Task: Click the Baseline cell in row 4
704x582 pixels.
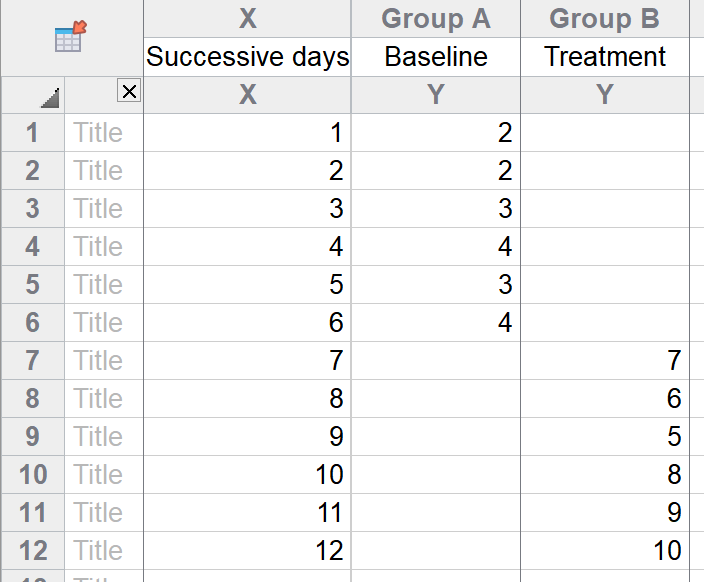Action: 435,247
